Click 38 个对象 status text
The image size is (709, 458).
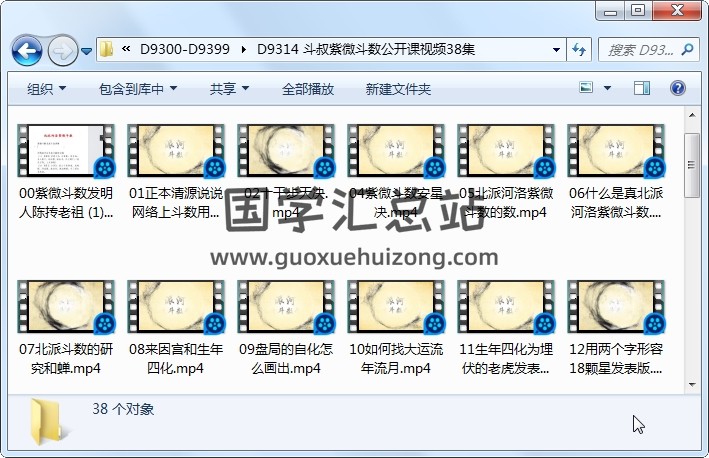(x=123, y=409)
